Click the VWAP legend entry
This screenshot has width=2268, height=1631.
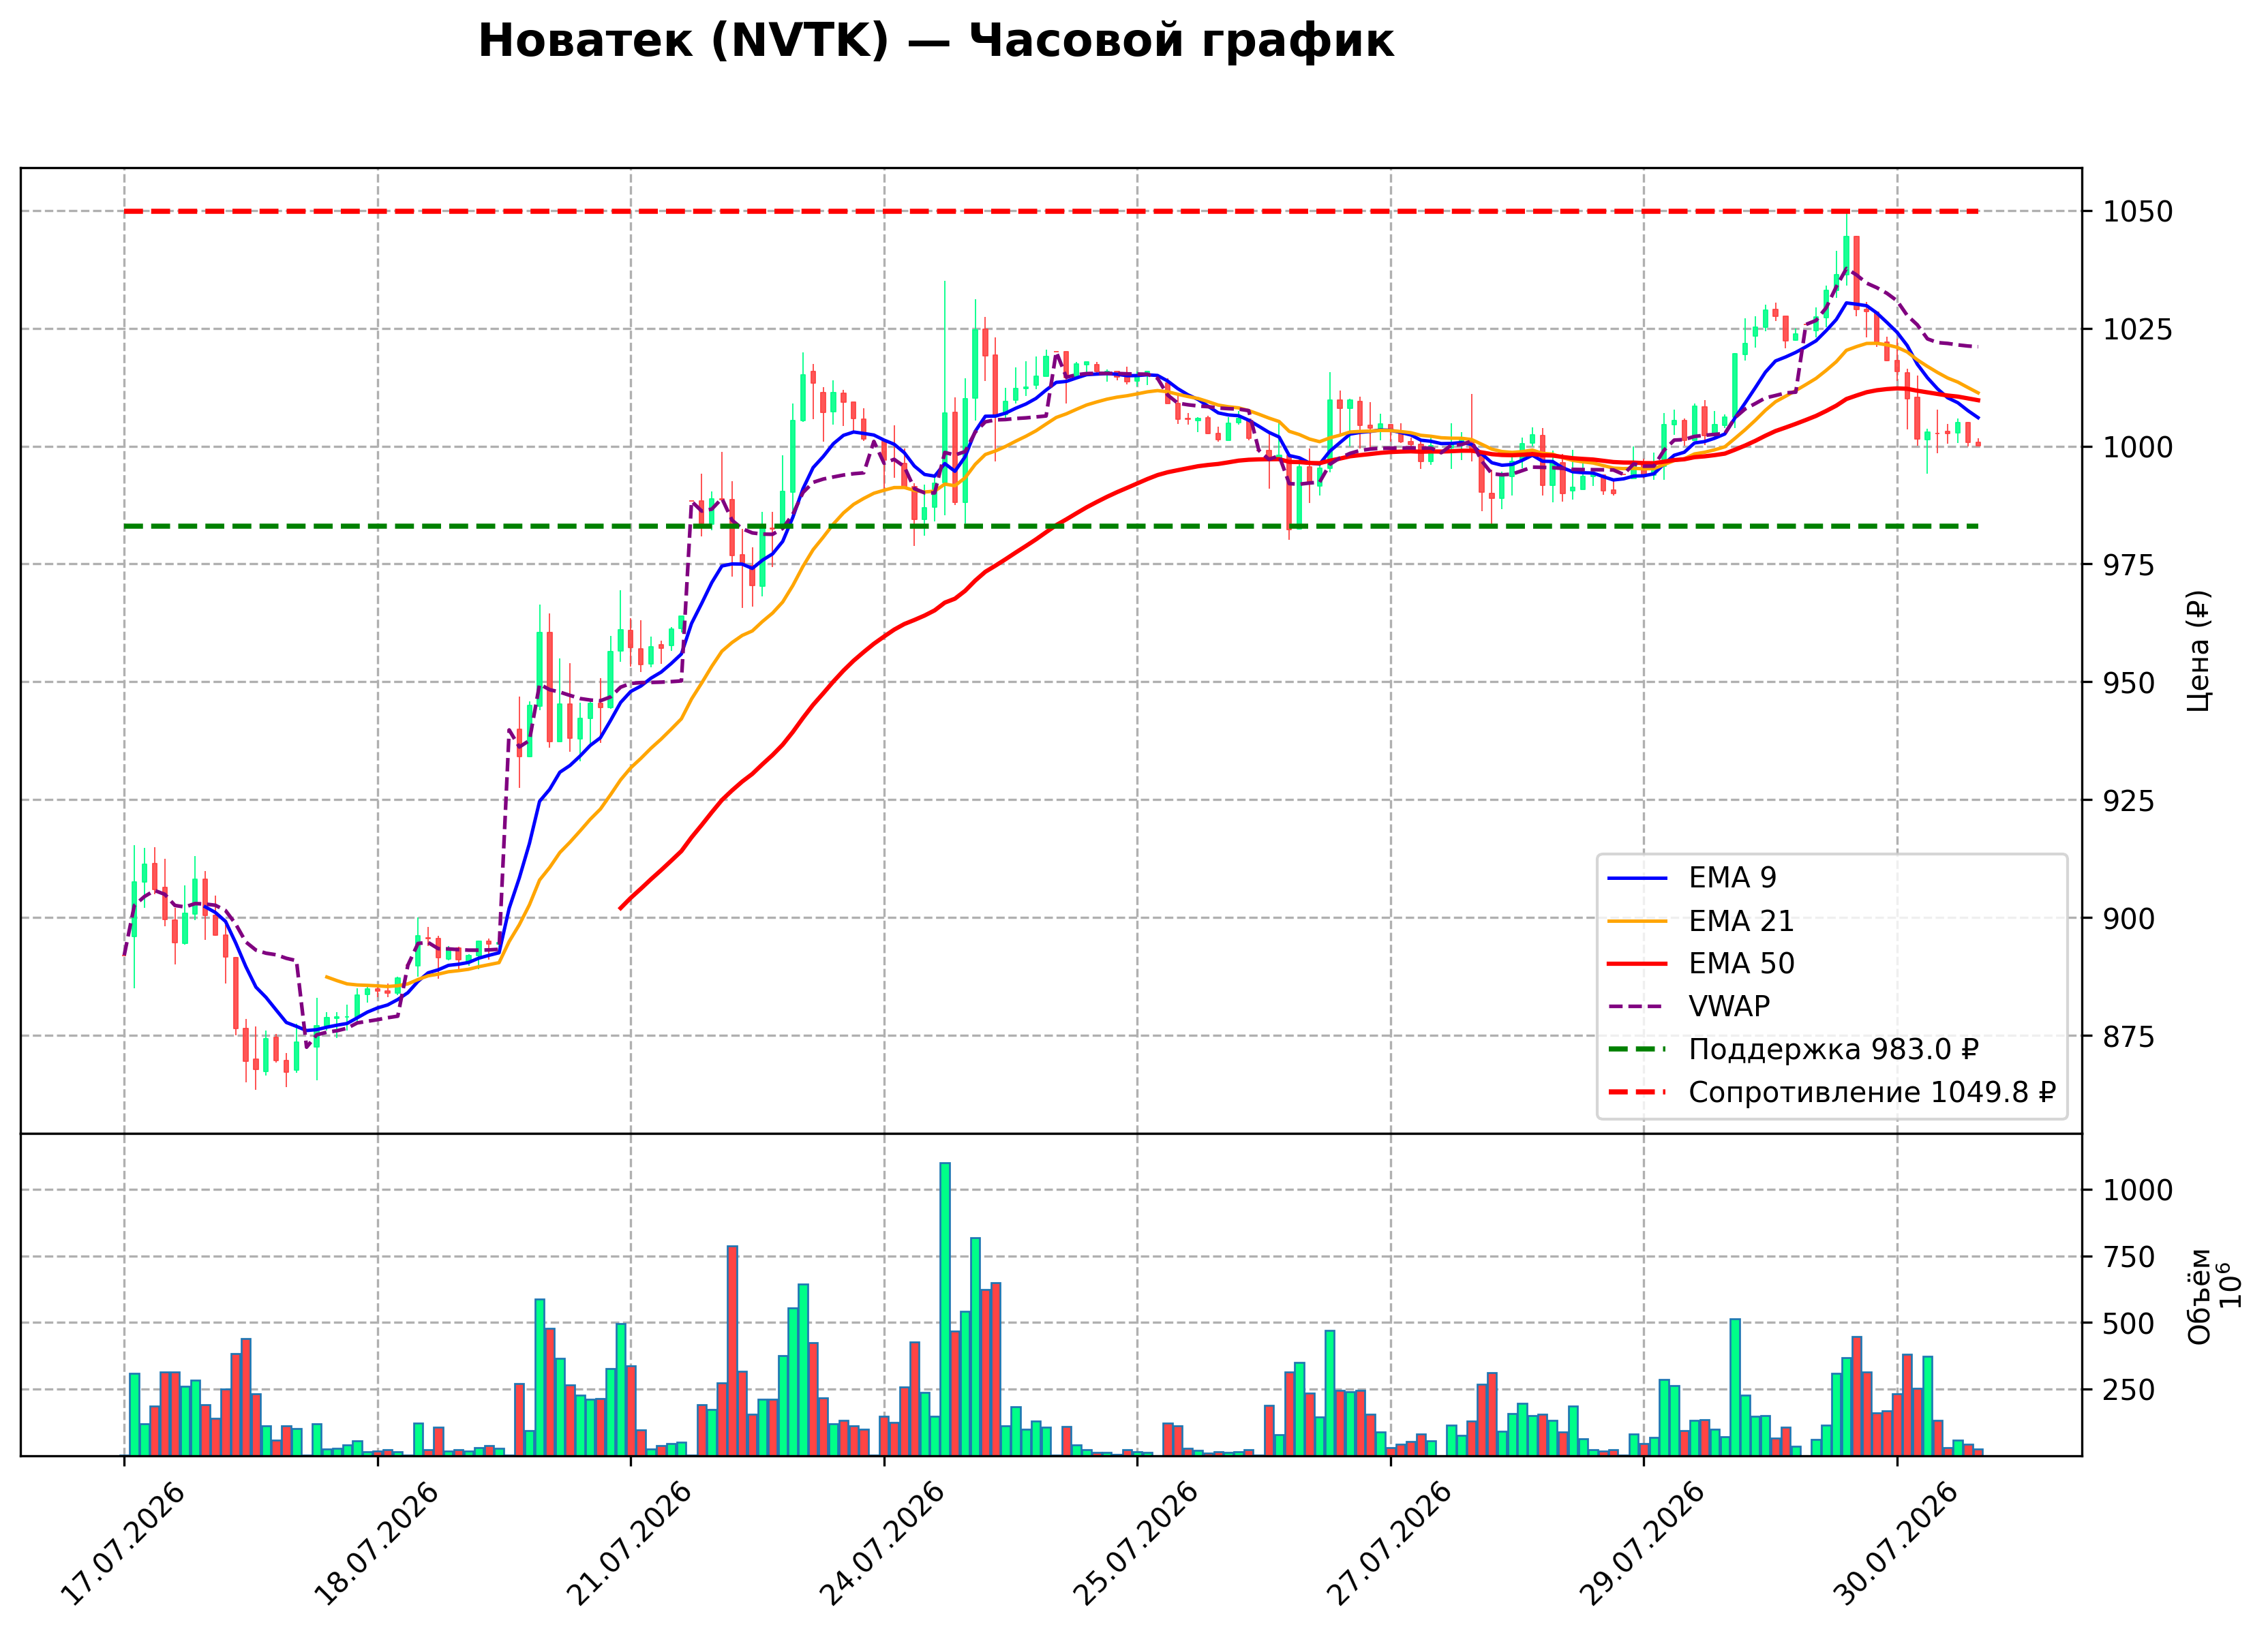pyautogui.click(x=1688, y=1007)
